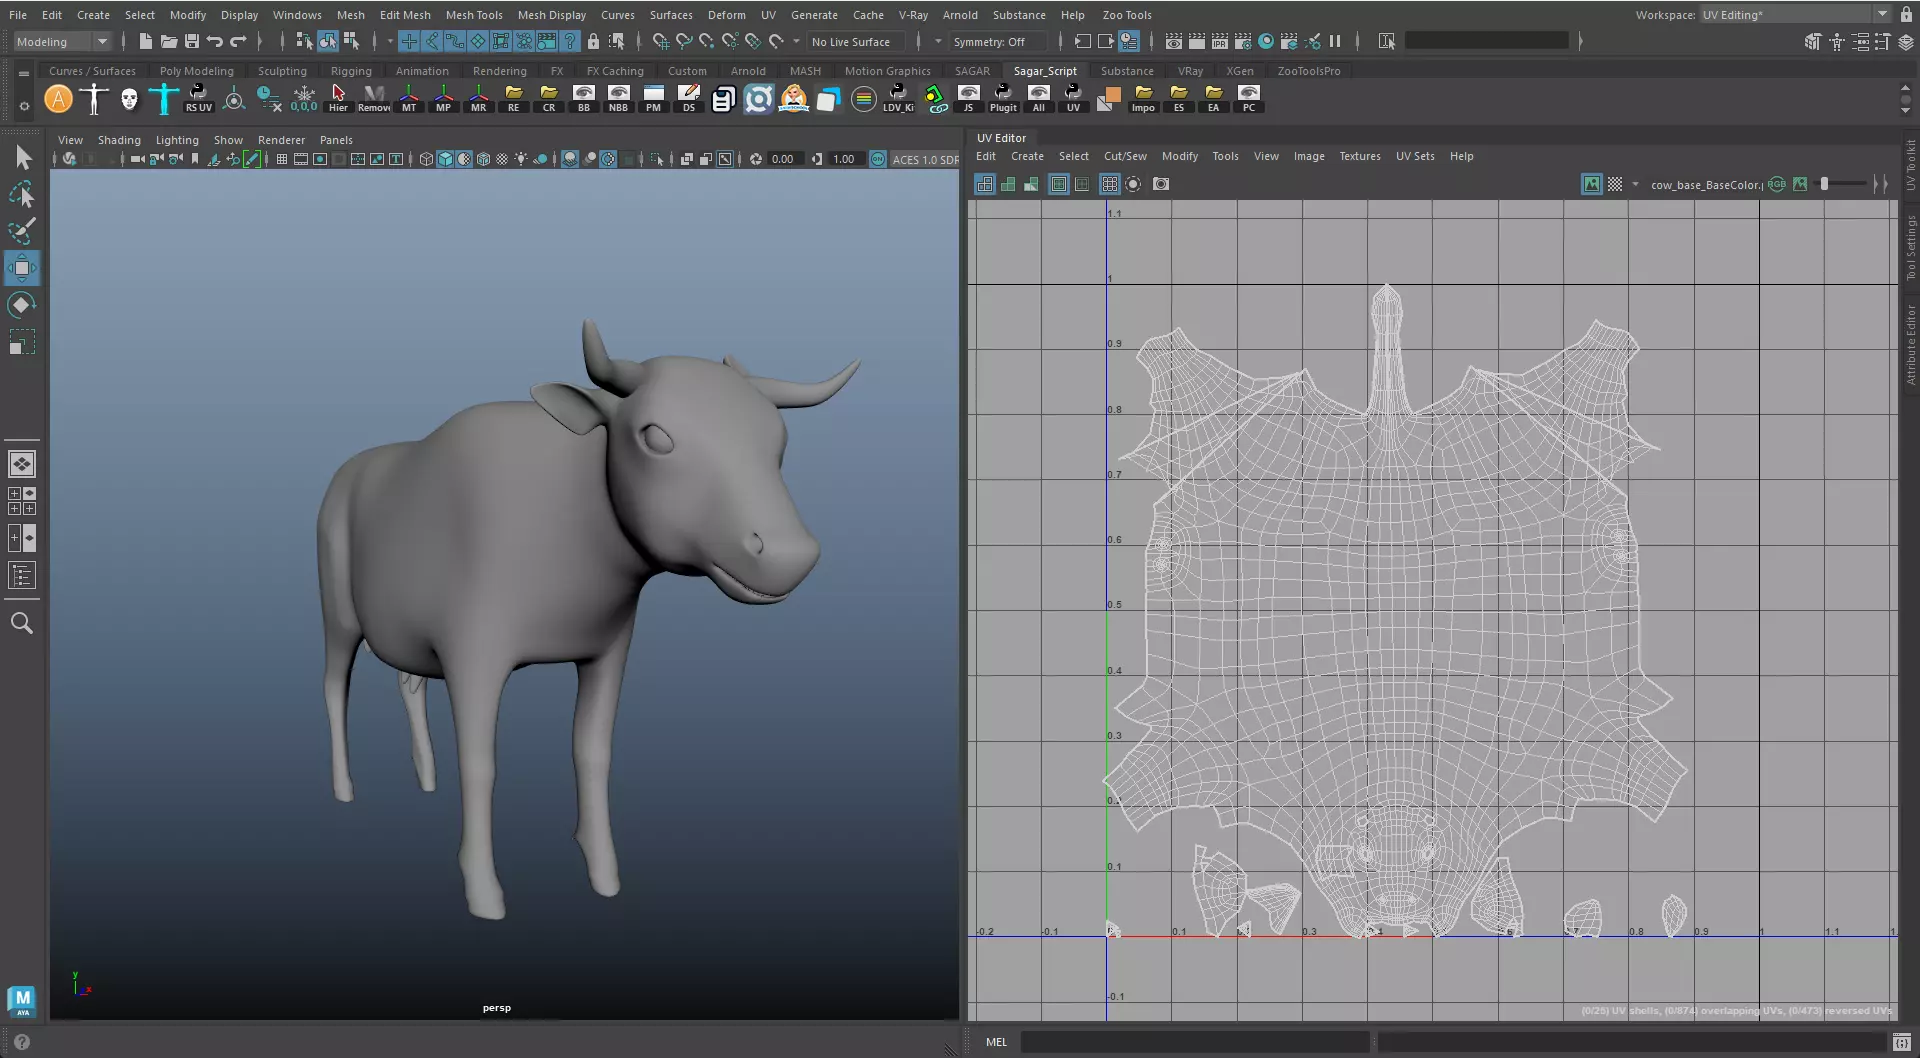Click the Redo arrow icon
Viewport: 1920px width, 1058px height.
238,41
